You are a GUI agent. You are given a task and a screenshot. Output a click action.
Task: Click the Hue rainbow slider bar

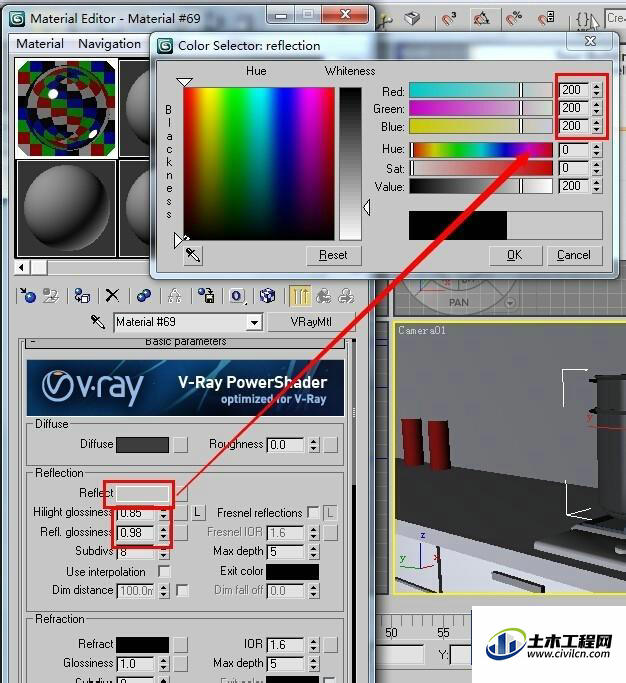(481, 150)
